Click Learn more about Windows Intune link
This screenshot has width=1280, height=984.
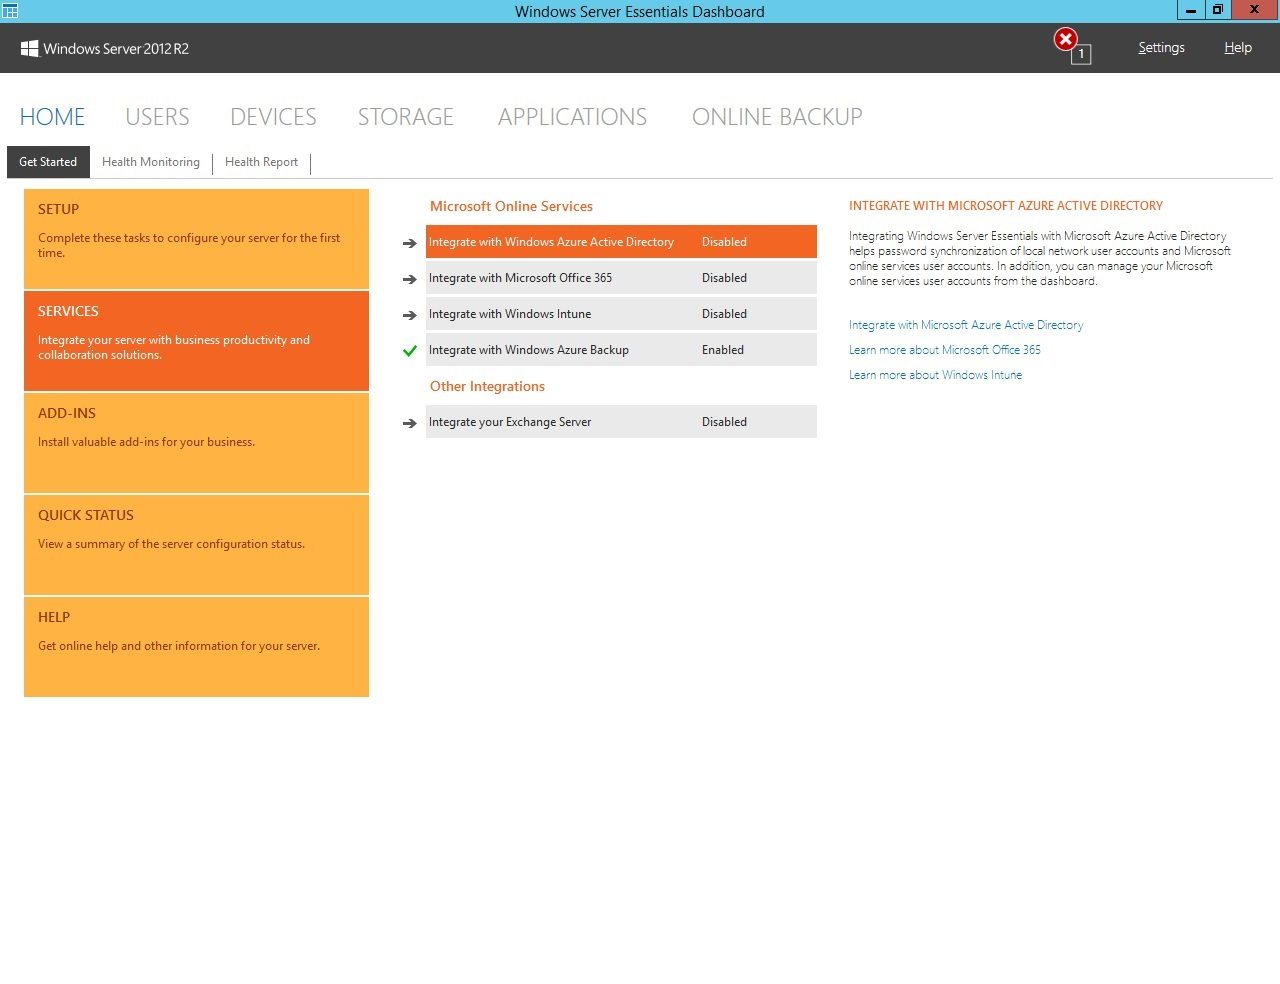[935, 375]
